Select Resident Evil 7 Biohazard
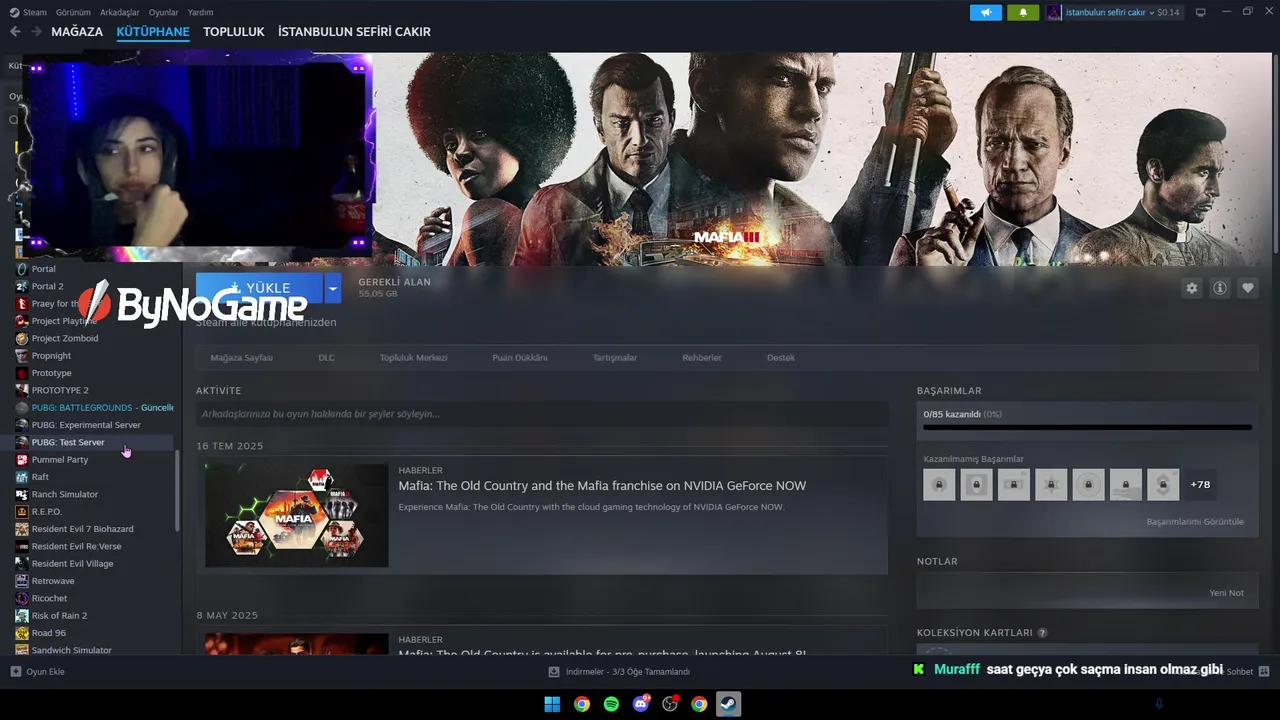Image resolution: width=1280 pixels, height=720 pixels. pos(82,529)
